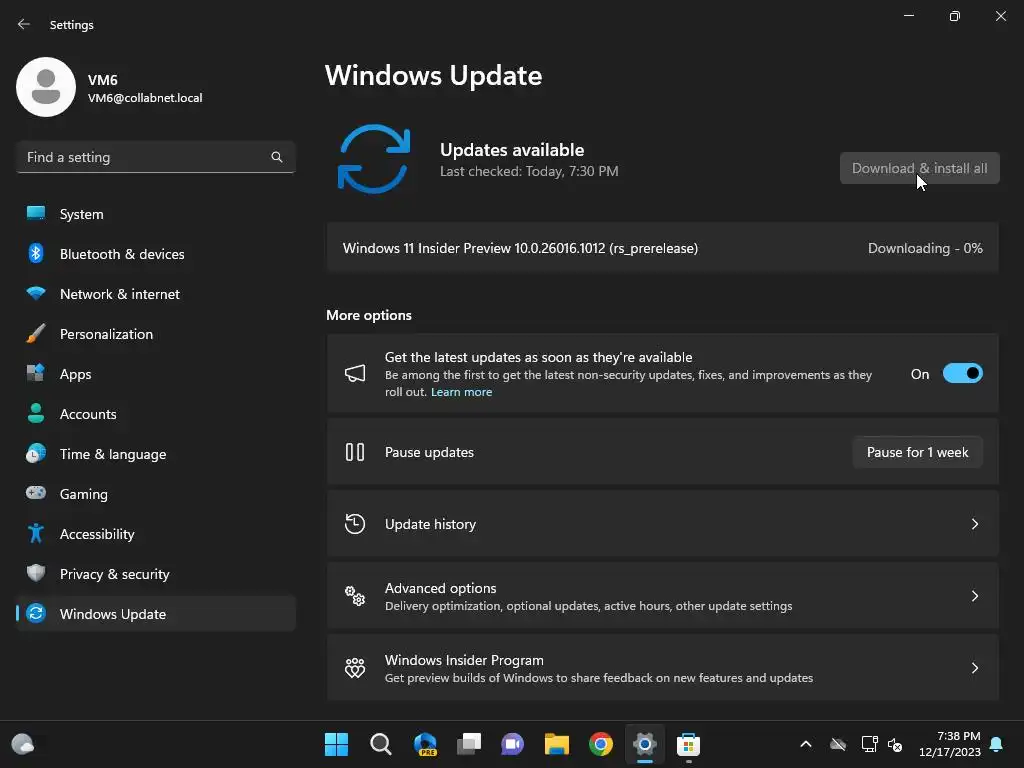Image resolution: width=1024 pixels, height=768 pixels.
Task: Open Privacy & security settings
Action: 155,573
